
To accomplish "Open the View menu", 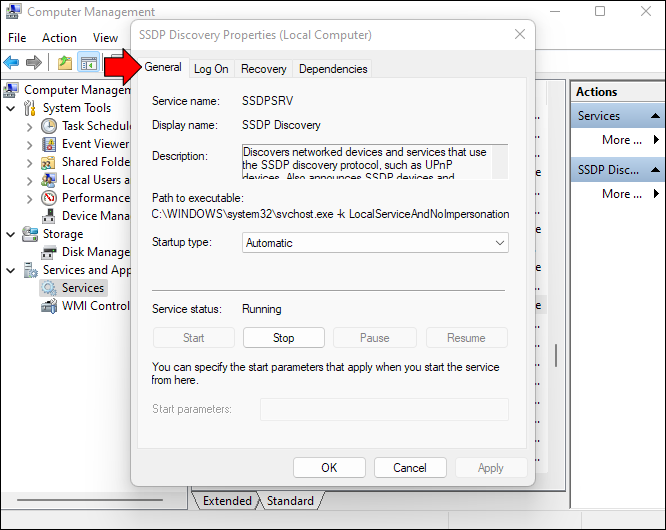I will click(x=105, y=38).
